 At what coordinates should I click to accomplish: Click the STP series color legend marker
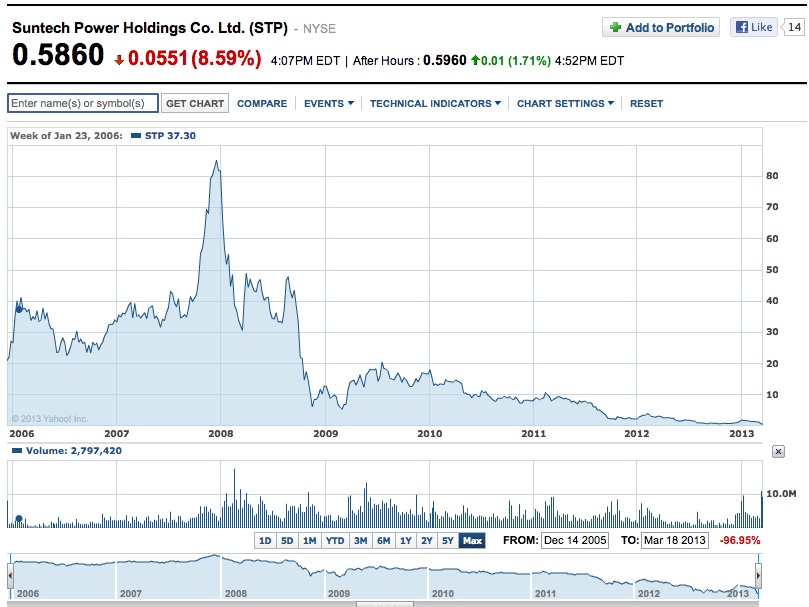pyautogui.click(x=137, y=135)
